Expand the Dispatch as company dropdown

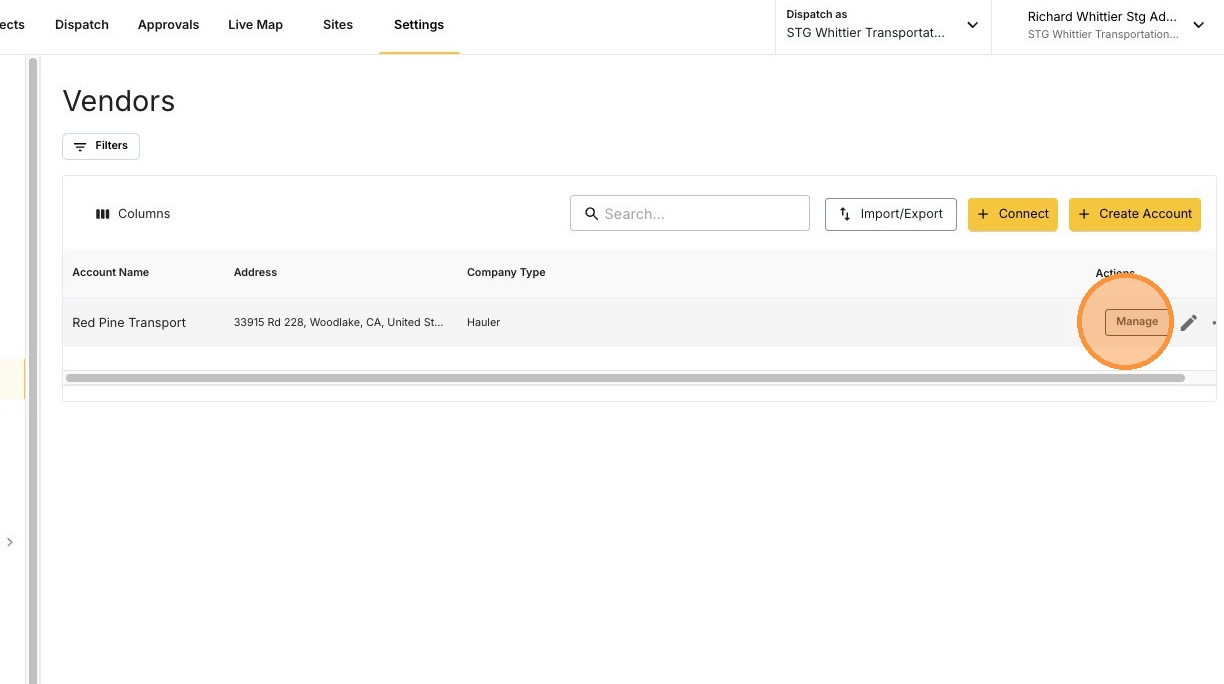click(x=883, y=25)
